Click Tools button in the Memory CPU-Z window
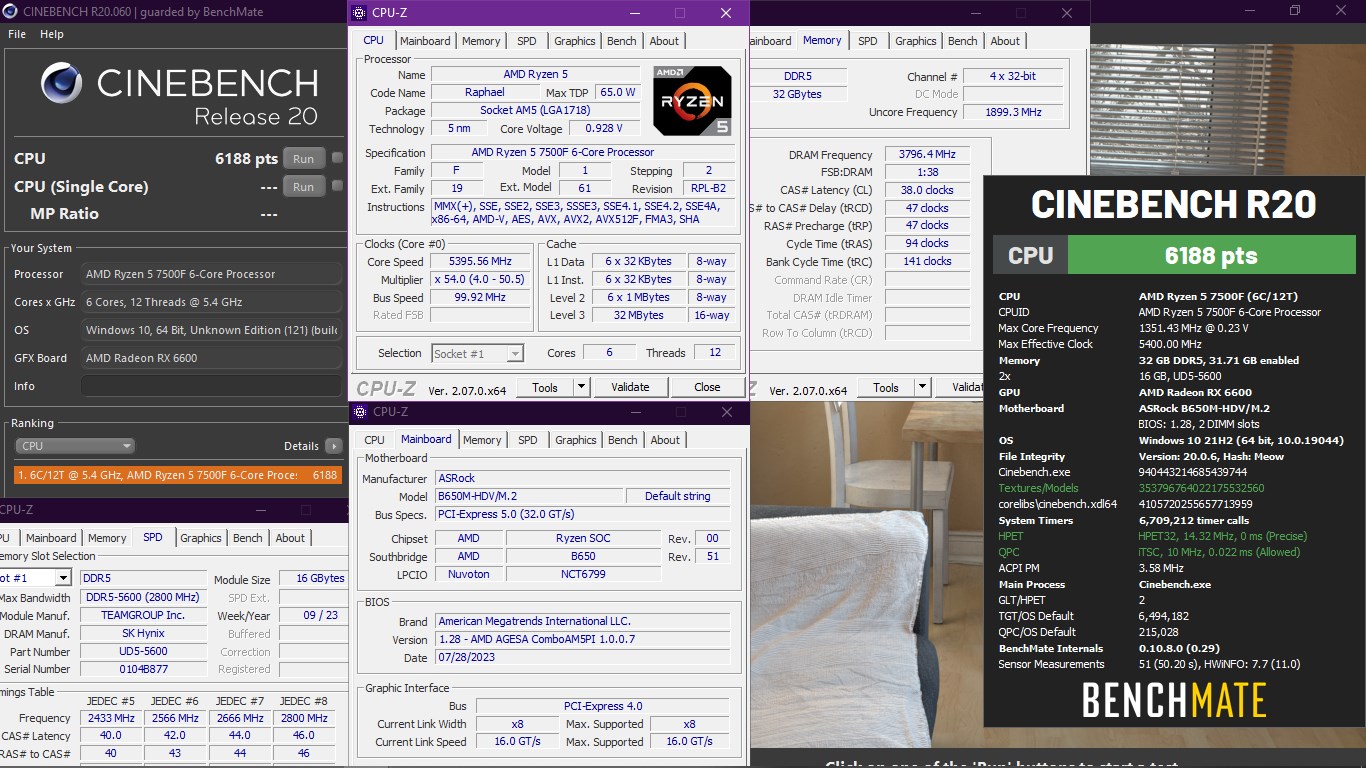The image size is (1366, 768). point(886,387)
